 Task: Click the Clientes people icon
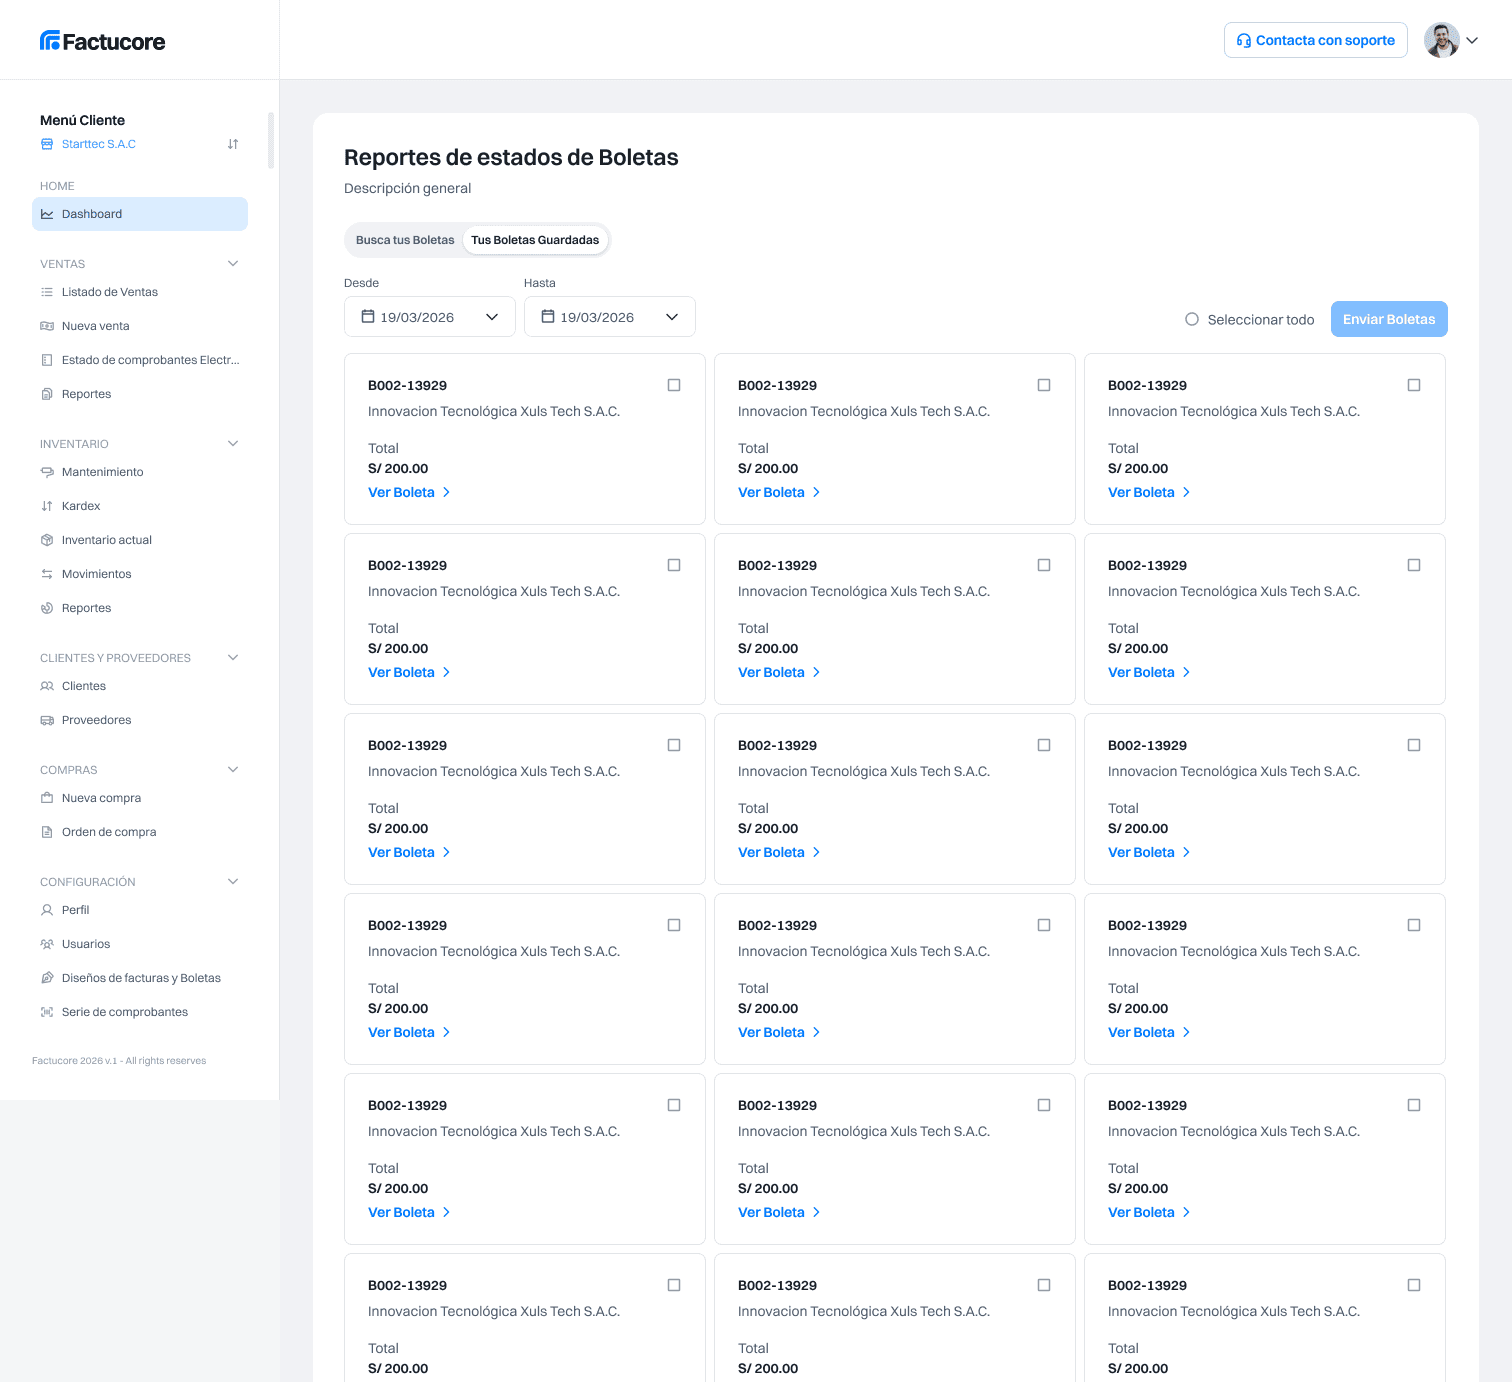(x=47, y=686)
